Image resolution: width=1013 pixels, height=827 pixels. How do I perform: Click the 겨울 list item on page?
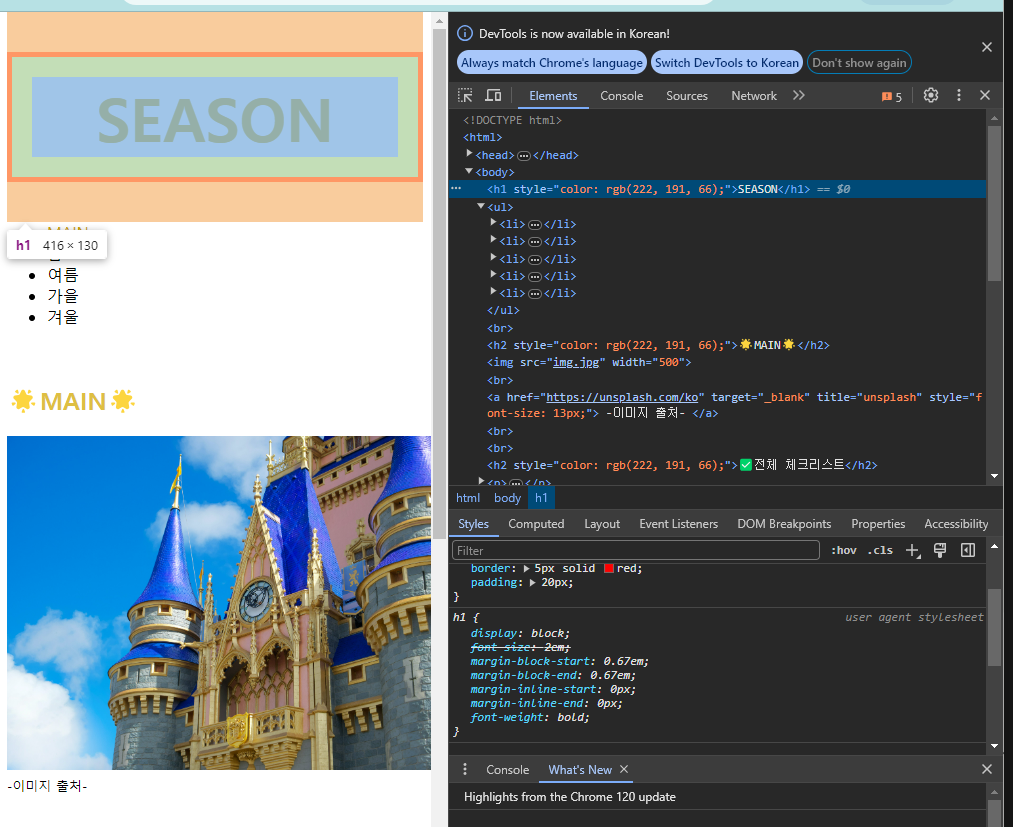tap(63, 317)
